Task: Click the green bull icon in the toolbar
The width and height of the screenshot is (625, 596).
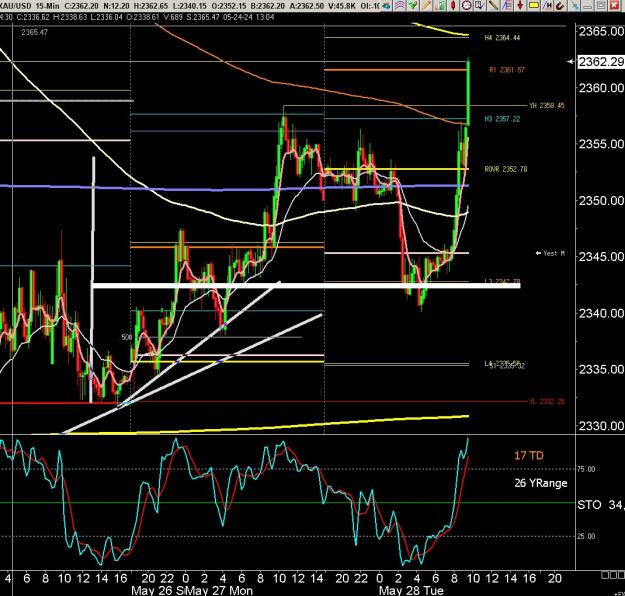Action: pyautogui.click(x=413, y=6)
